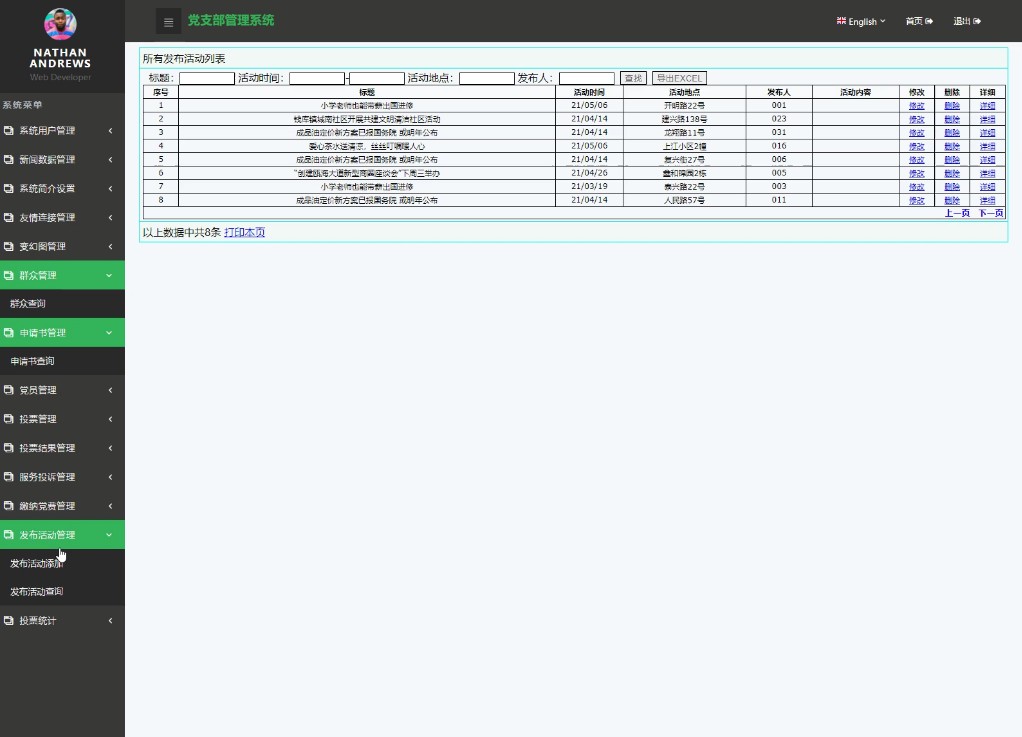Expand the 投票结果管理 menu chevron
The width and height of the screenshot is (1022, 737).
tap(110, 448)
